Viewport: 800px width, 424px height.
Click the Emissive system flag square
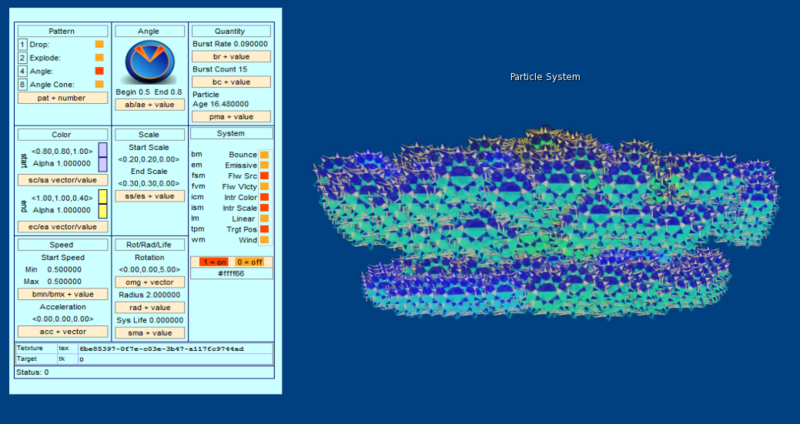pyautogui.click(x=264, y=167)
